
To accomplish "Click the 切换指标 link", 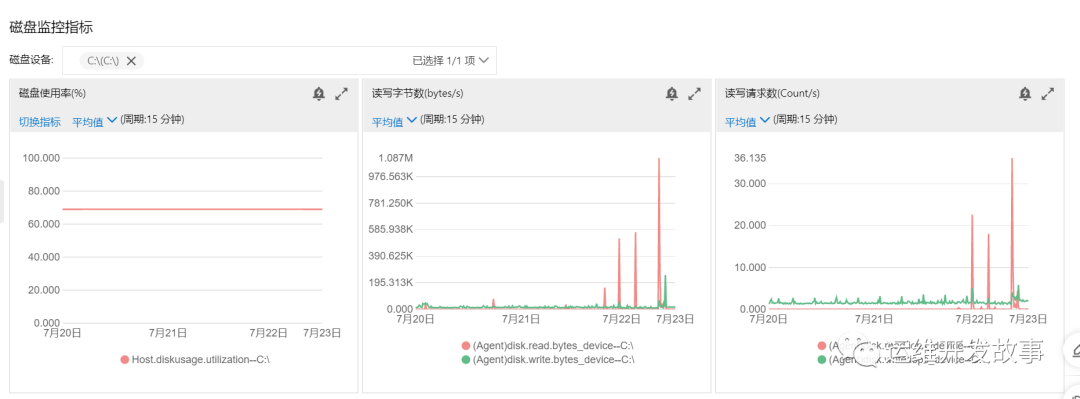I will point(39,121).
